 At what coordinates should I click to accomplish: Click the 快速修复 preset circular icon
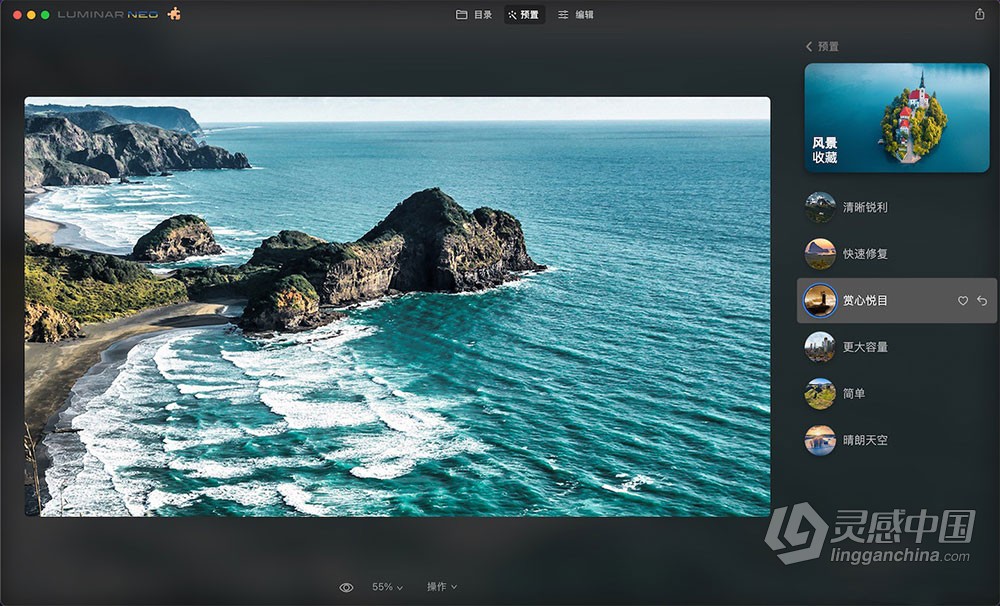click(x=820, y=254)
